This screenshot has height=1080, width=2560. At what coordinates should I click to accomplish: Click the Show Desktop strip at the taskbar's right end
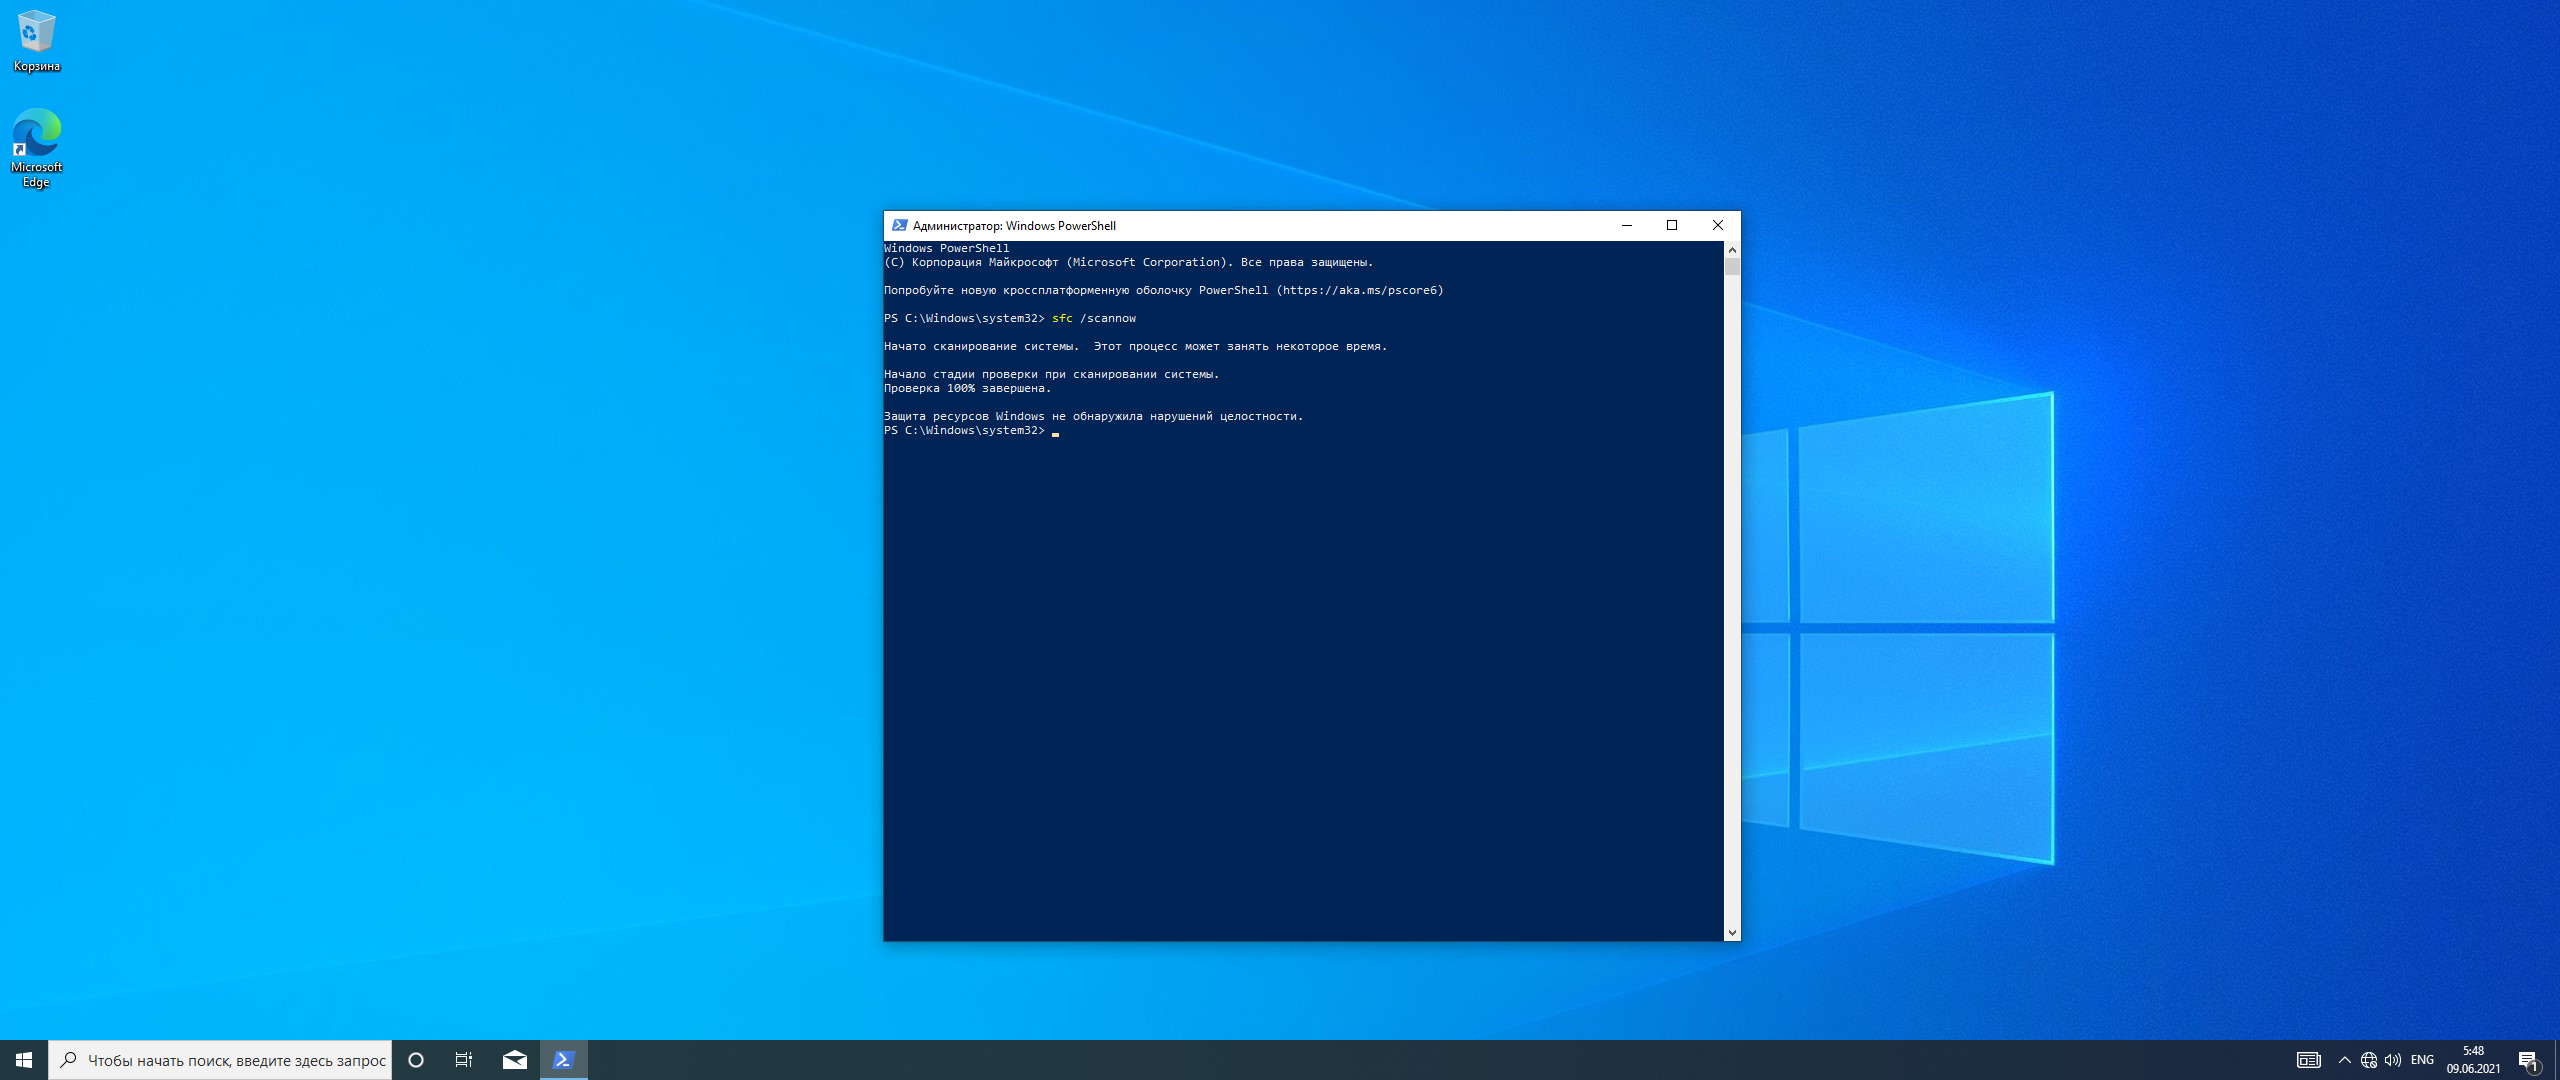coord(2556,1060)
